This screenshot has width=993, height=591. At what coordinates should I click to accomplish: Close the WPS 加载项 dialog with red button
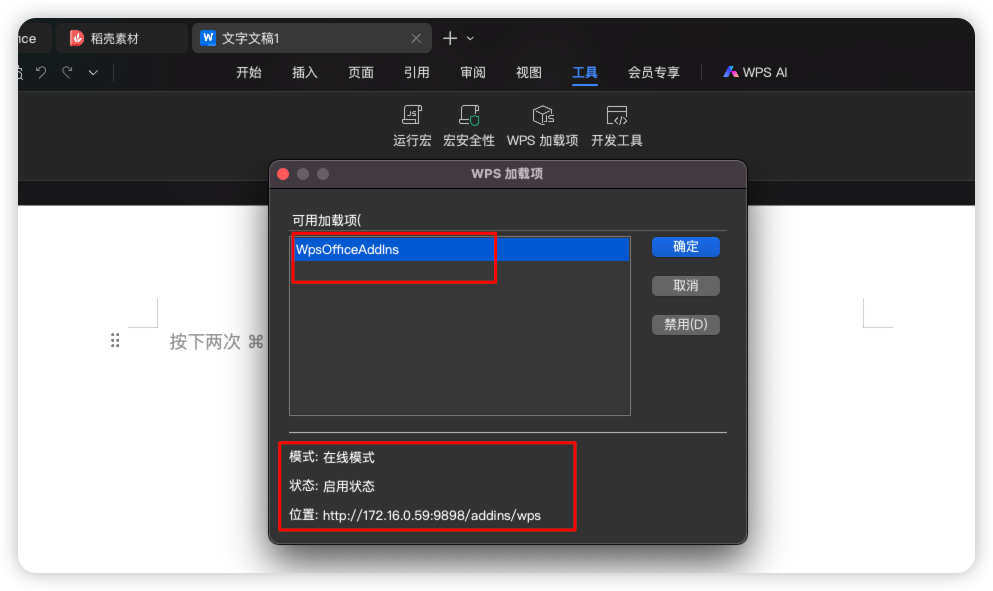point(283,174)
